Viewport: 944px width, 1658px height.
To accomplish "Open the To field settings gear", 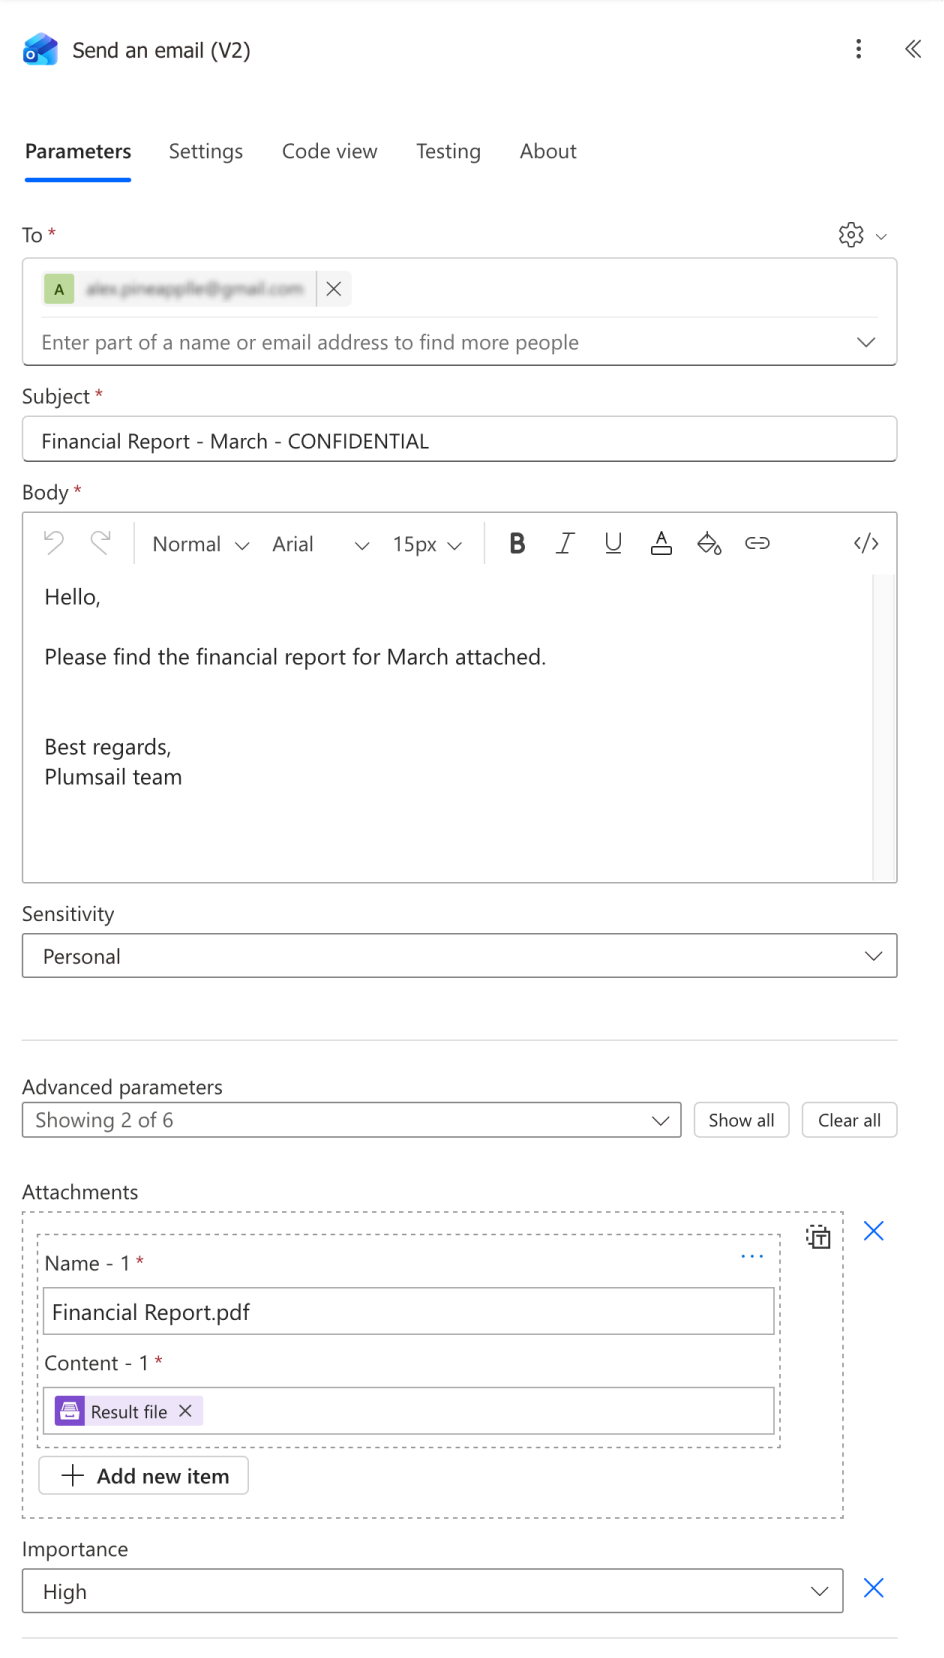I will click(x=851, y=235).
